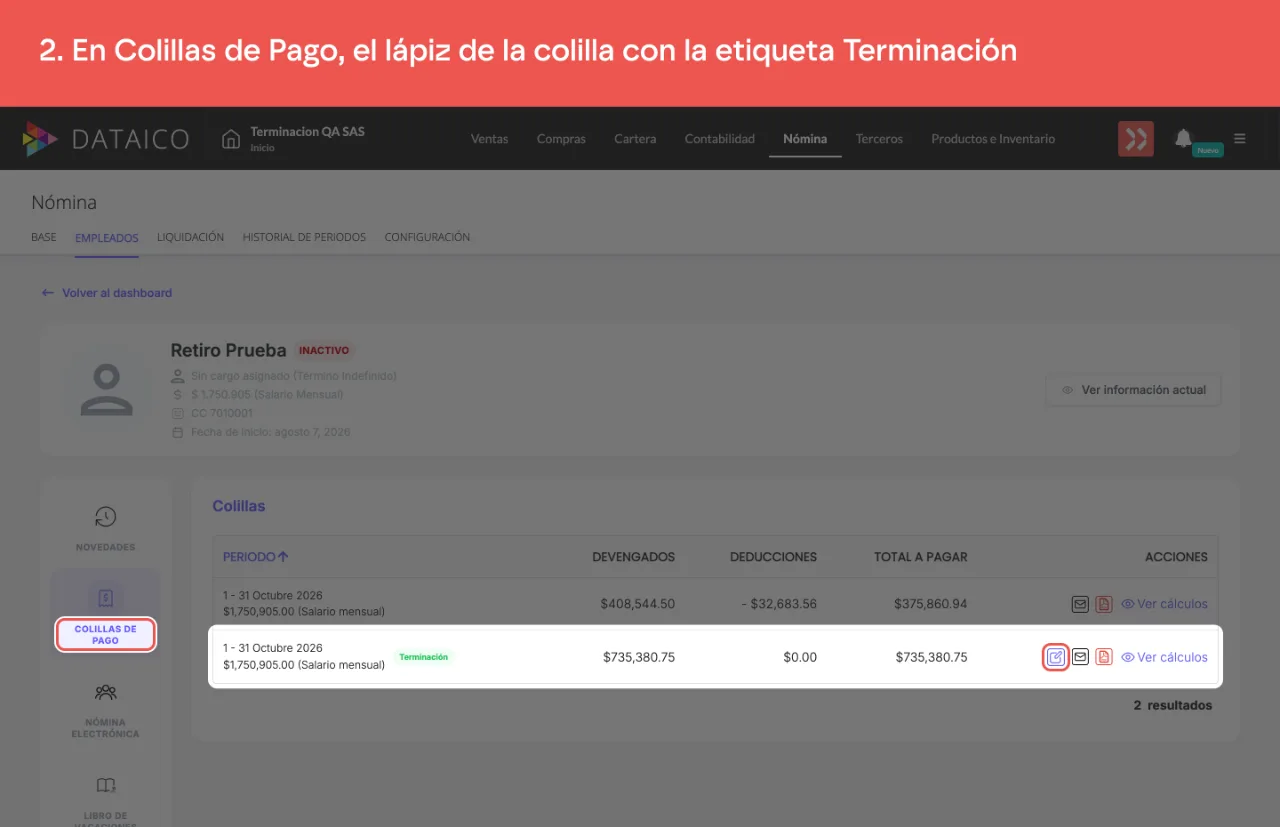Open the Ventas menu
Viewport: 1280px width, 827px height.
pos(490,139)
